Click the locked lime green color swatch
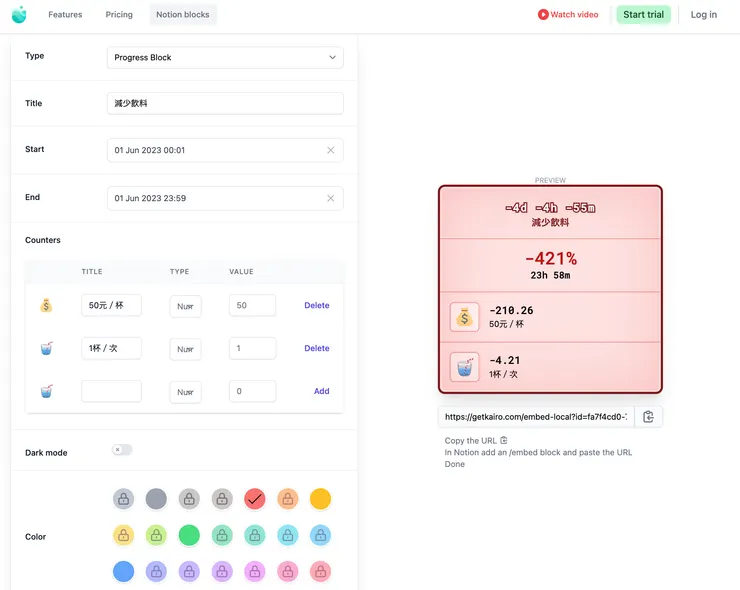Screen dimensions: 740x590 coord(156,535)
